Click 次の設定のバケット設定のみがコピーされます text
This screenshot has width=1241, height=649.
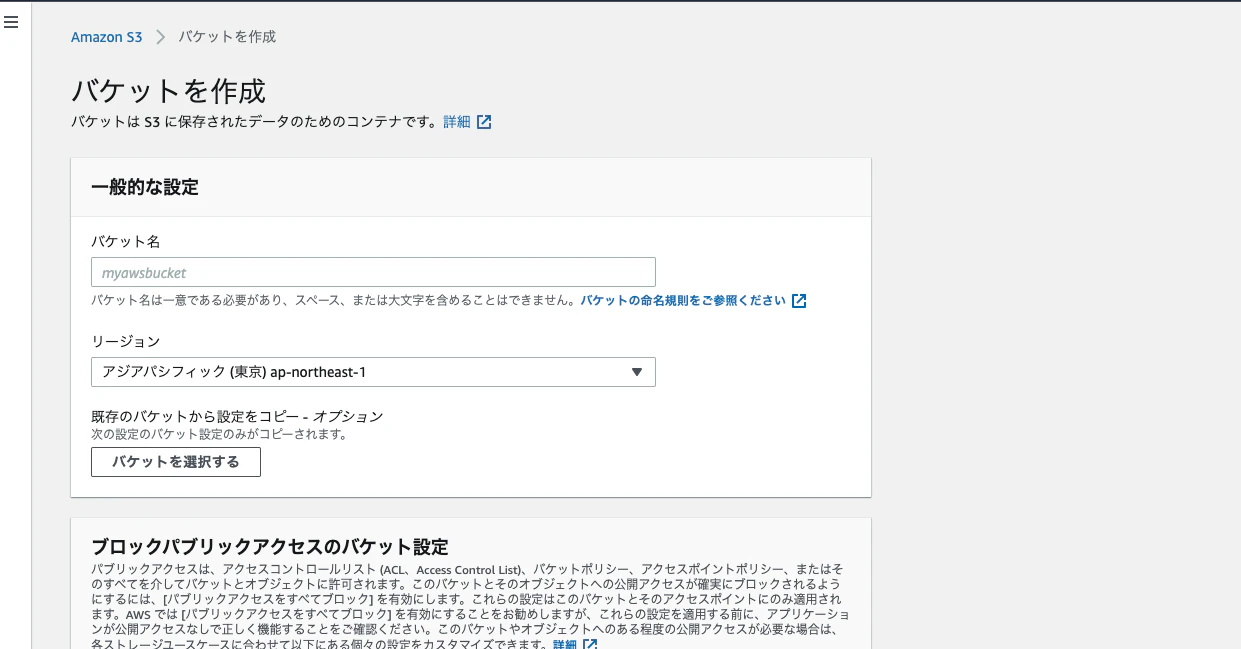pyautogui.click(x=219, y=434)
